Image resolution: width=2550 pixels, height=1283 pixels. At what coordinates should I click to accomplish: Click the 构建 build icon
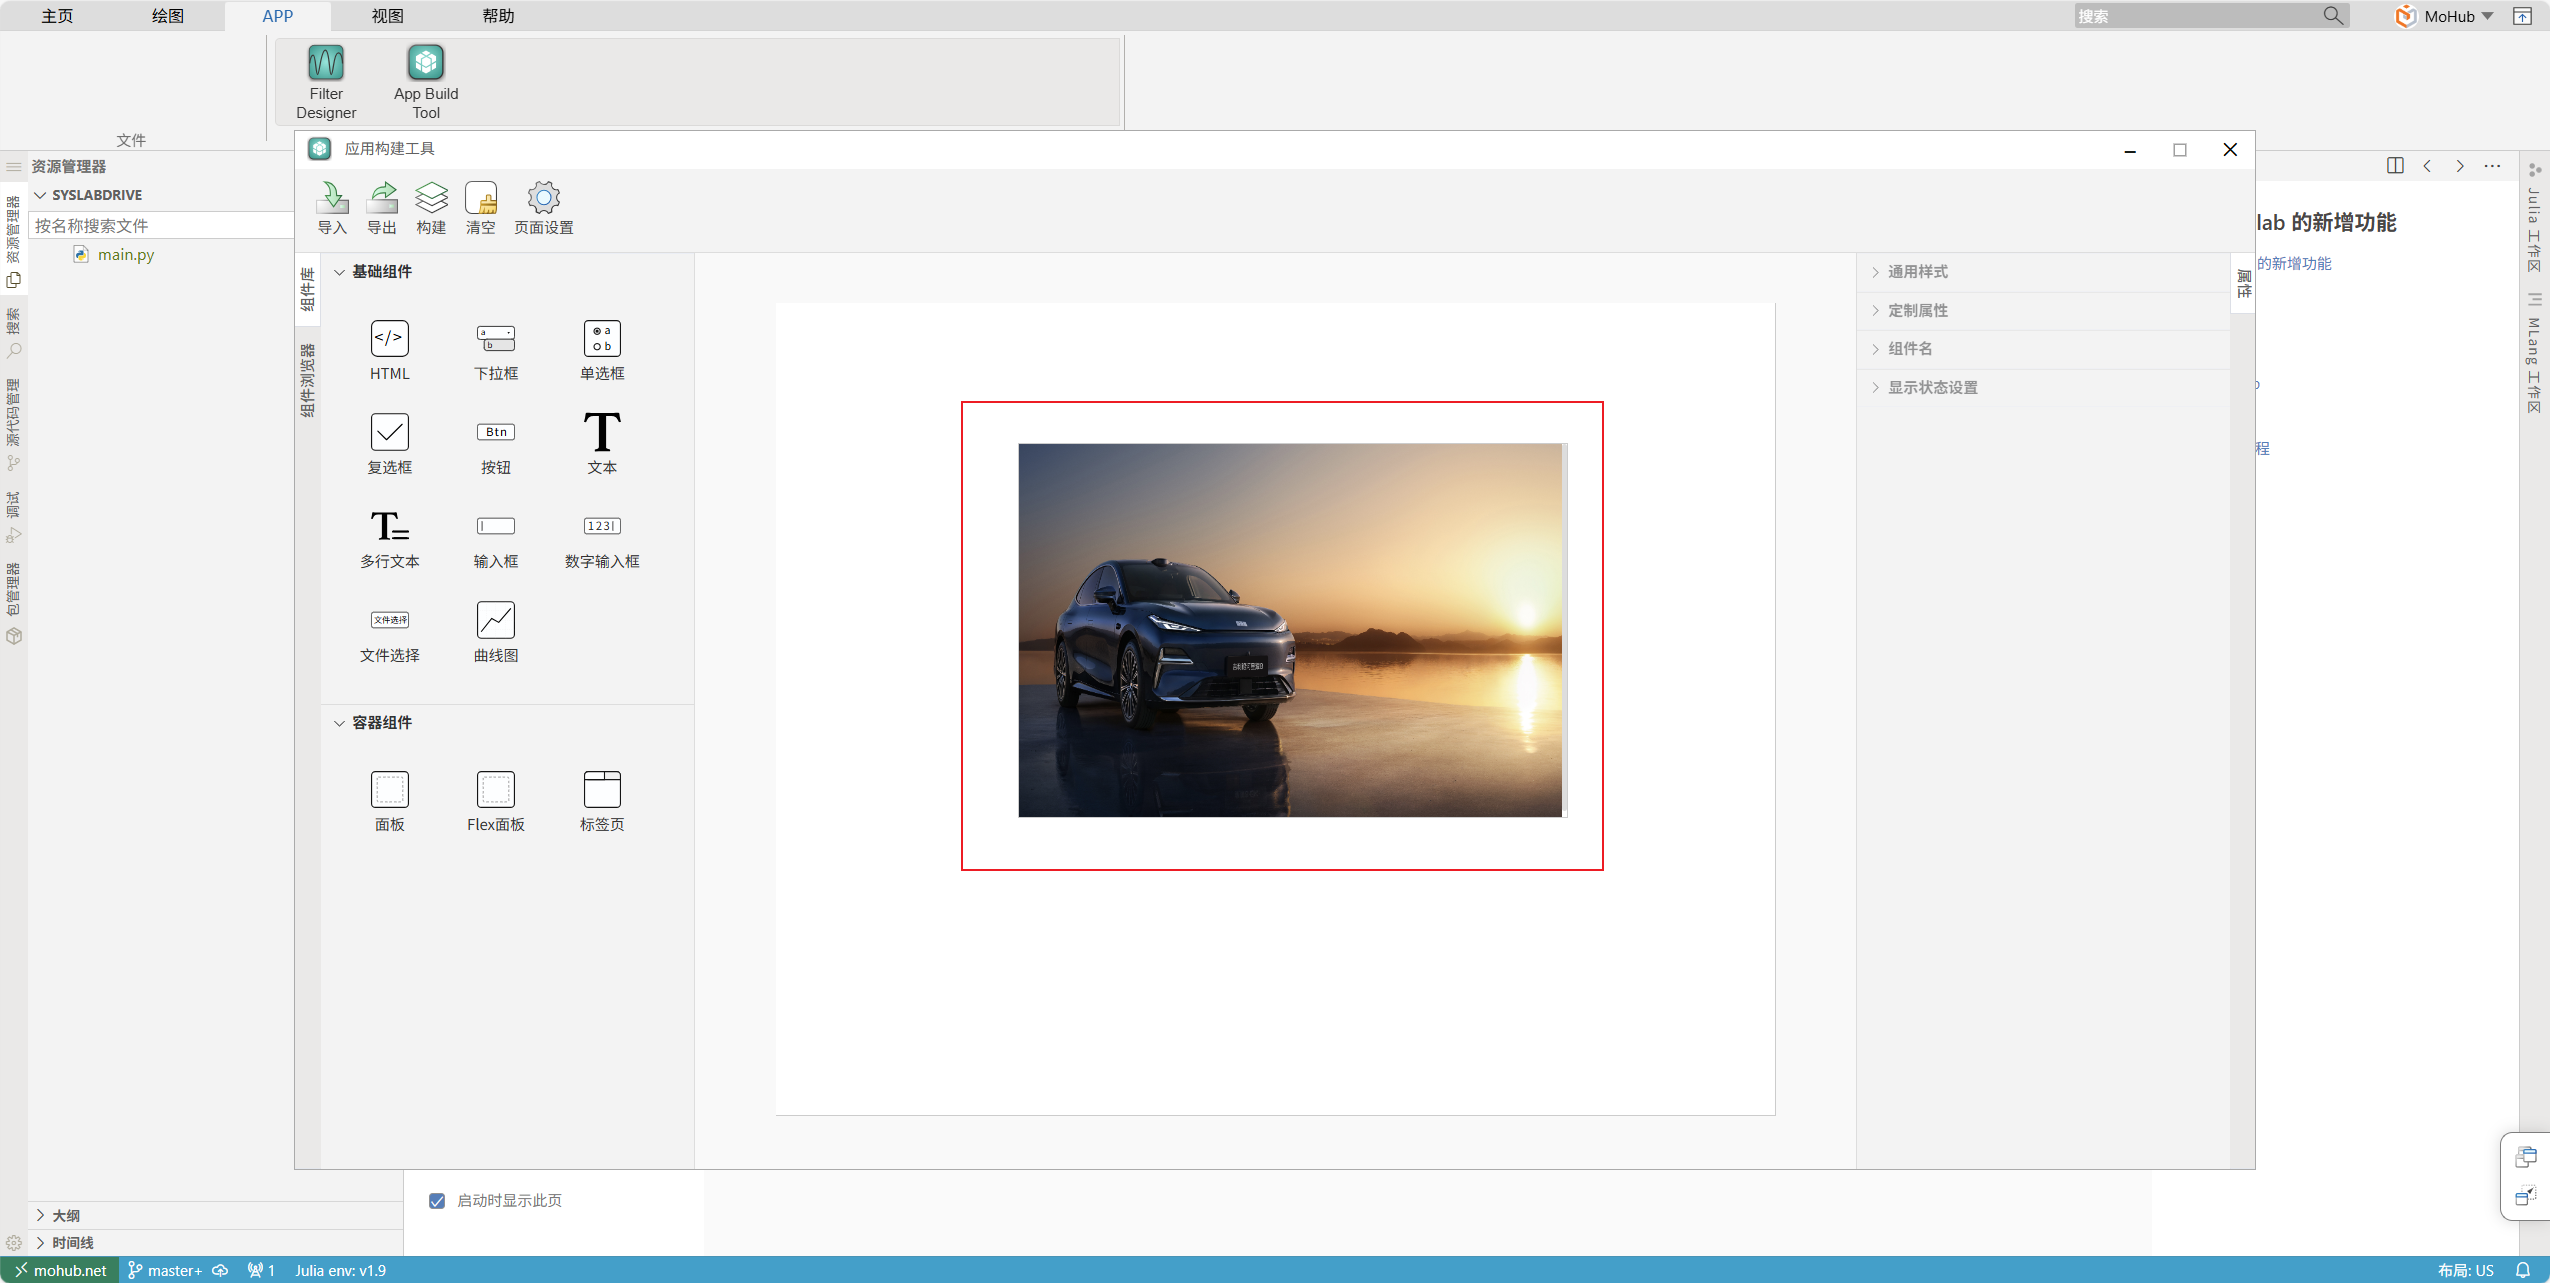pos(431,208)
